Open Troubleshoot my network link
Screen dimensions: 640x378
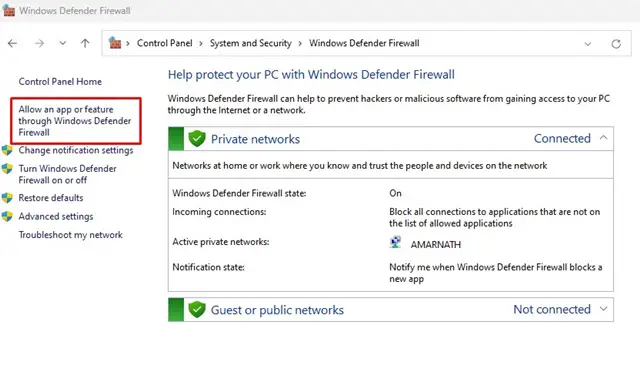pos(71,235)
